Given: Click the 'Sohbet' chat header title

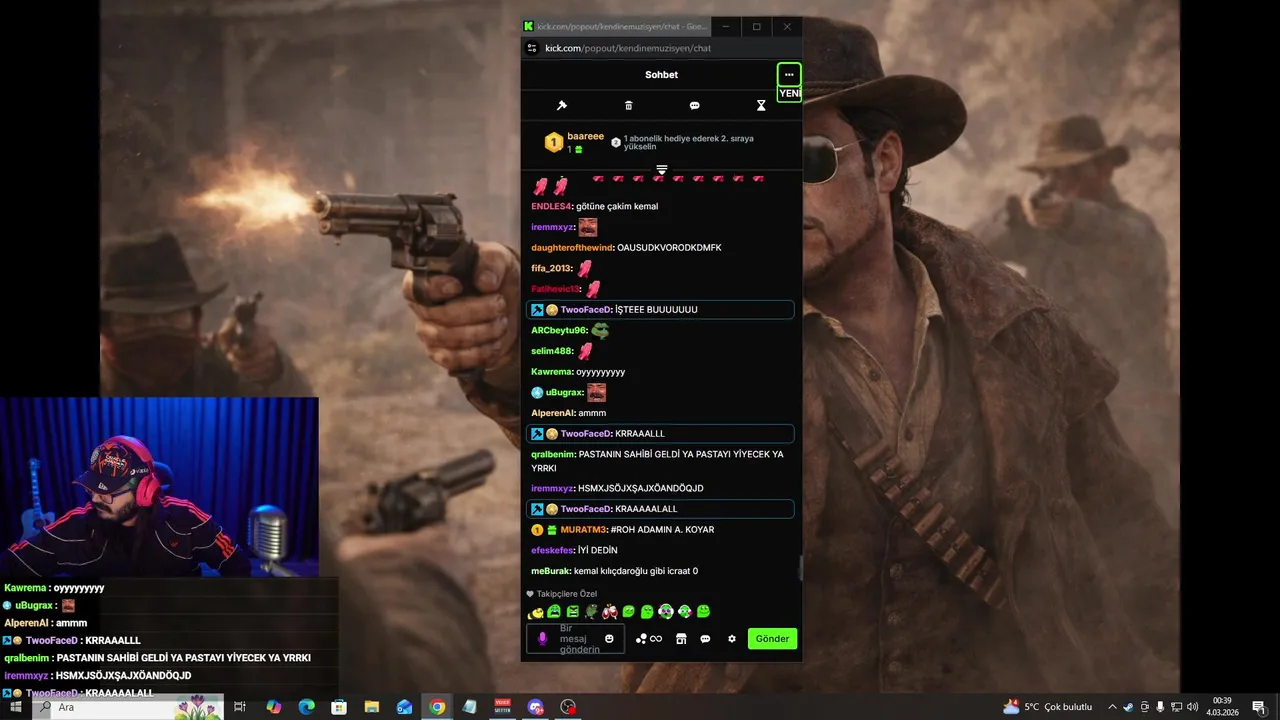Looking at the screenshot, I should (x=661, y=75).
